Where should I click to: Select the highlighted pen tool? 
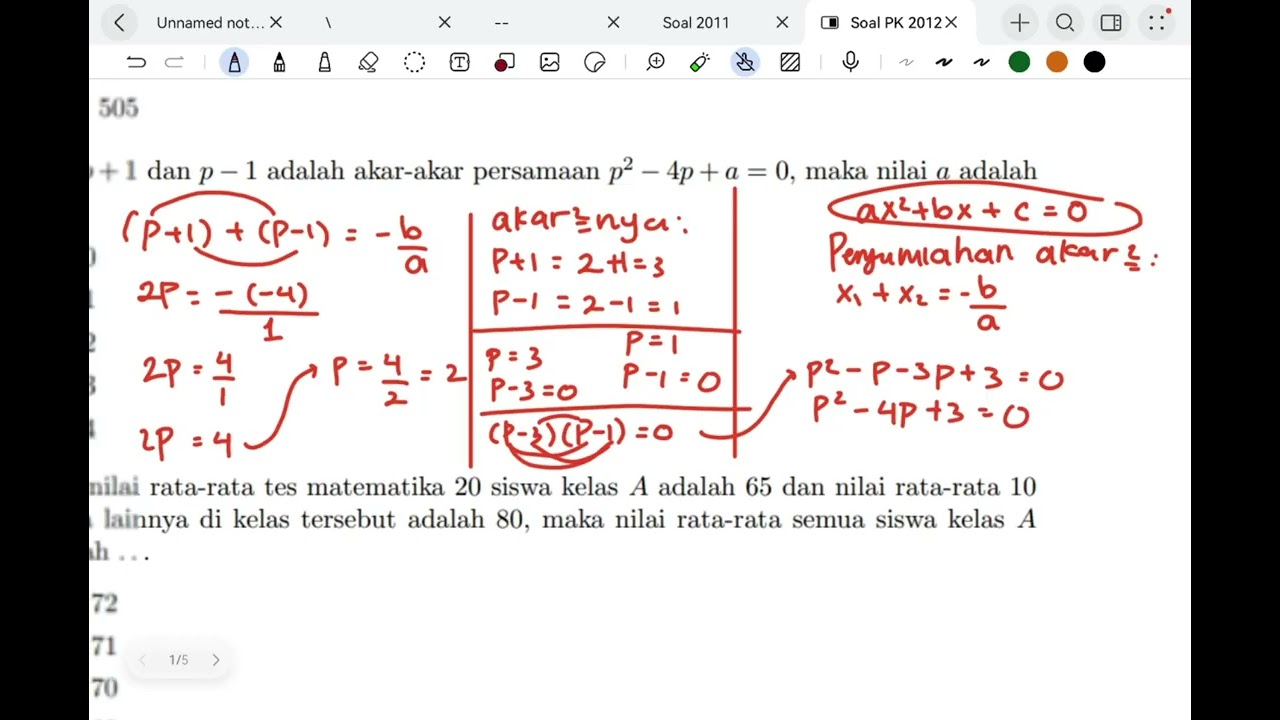pos(234,62)
